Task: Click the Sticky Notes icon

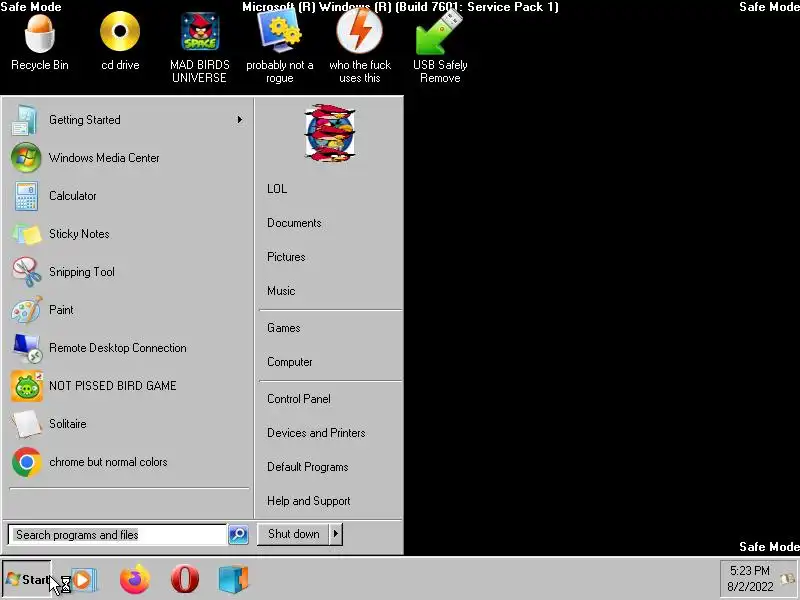Action: pyautogui.click(x=27, y=234)
